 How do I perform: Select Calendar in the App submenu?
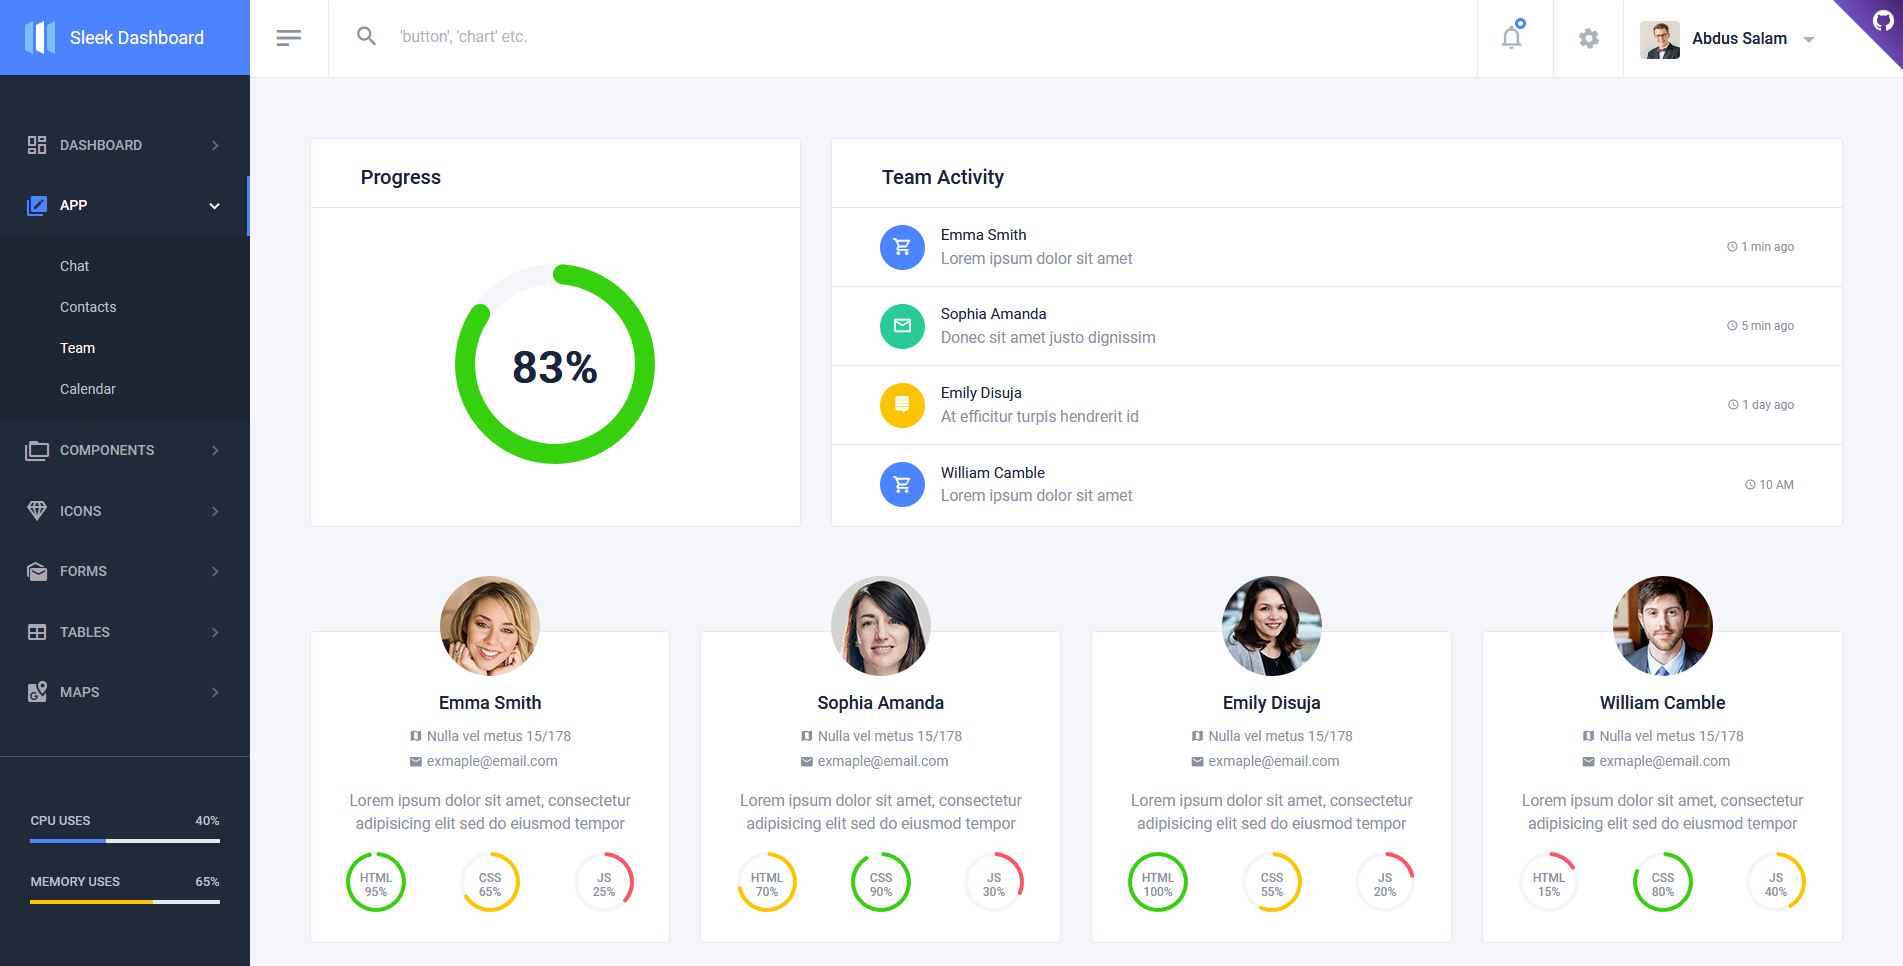tap(88, 389)
